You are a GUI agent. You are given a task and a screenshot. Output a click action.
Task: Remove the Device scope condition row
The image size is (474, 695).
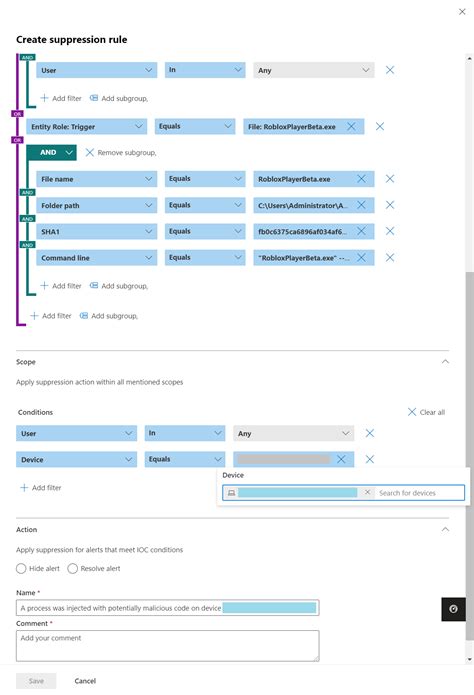(x=370, y=459)
